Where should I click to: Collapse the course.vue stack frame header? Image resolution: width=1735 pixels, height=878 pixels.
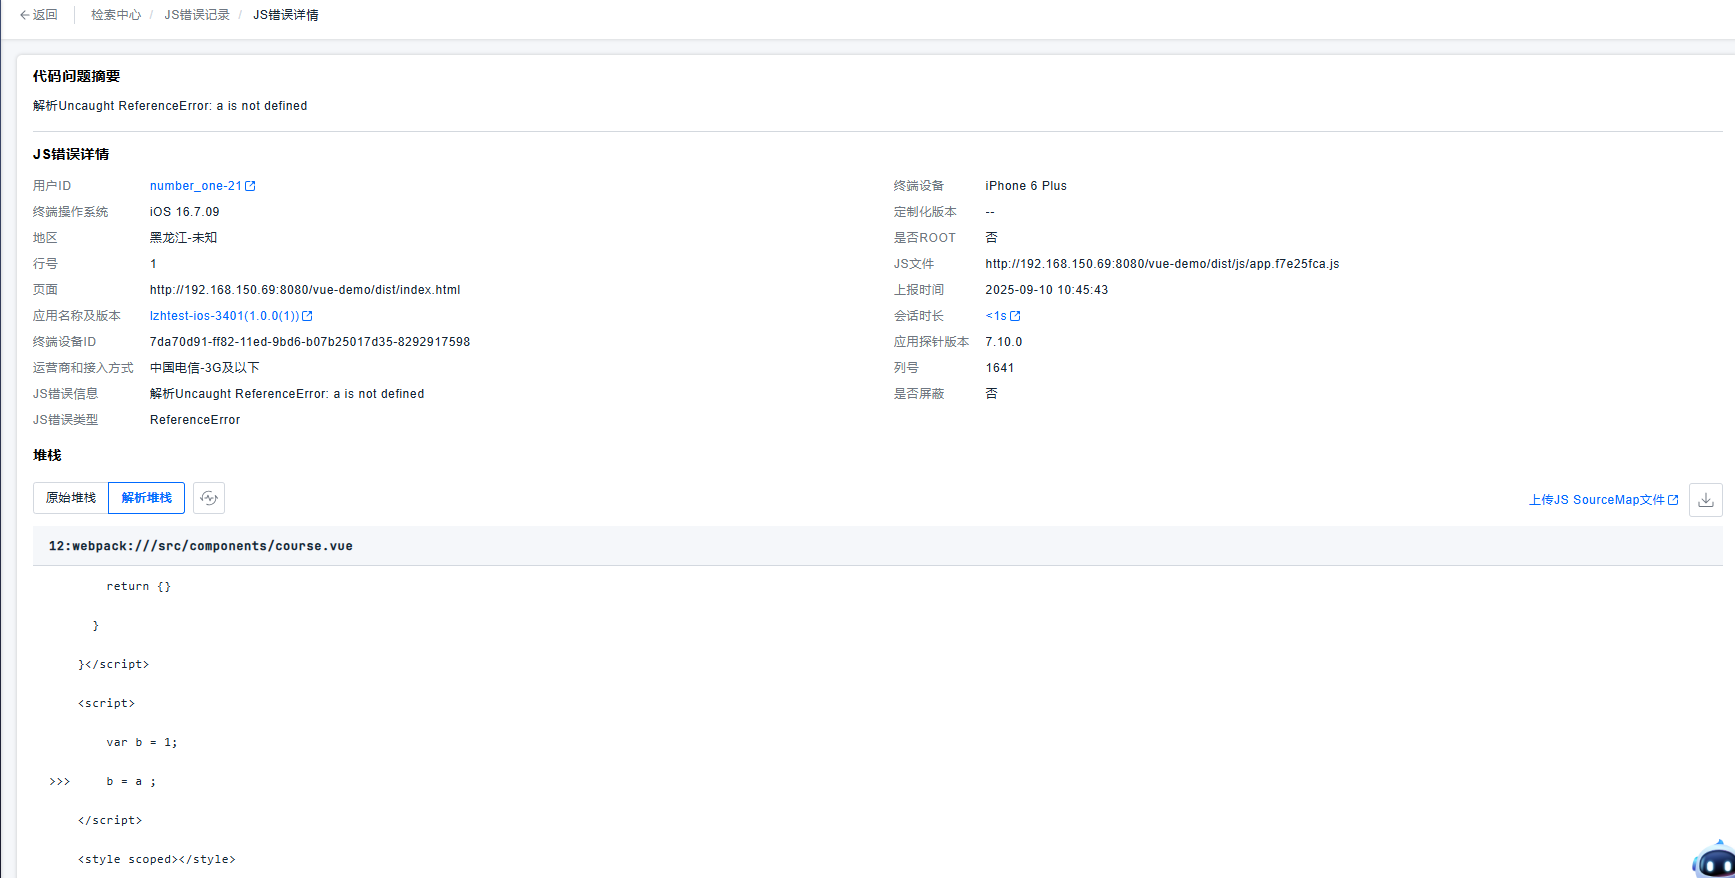[x=200, y=546]
